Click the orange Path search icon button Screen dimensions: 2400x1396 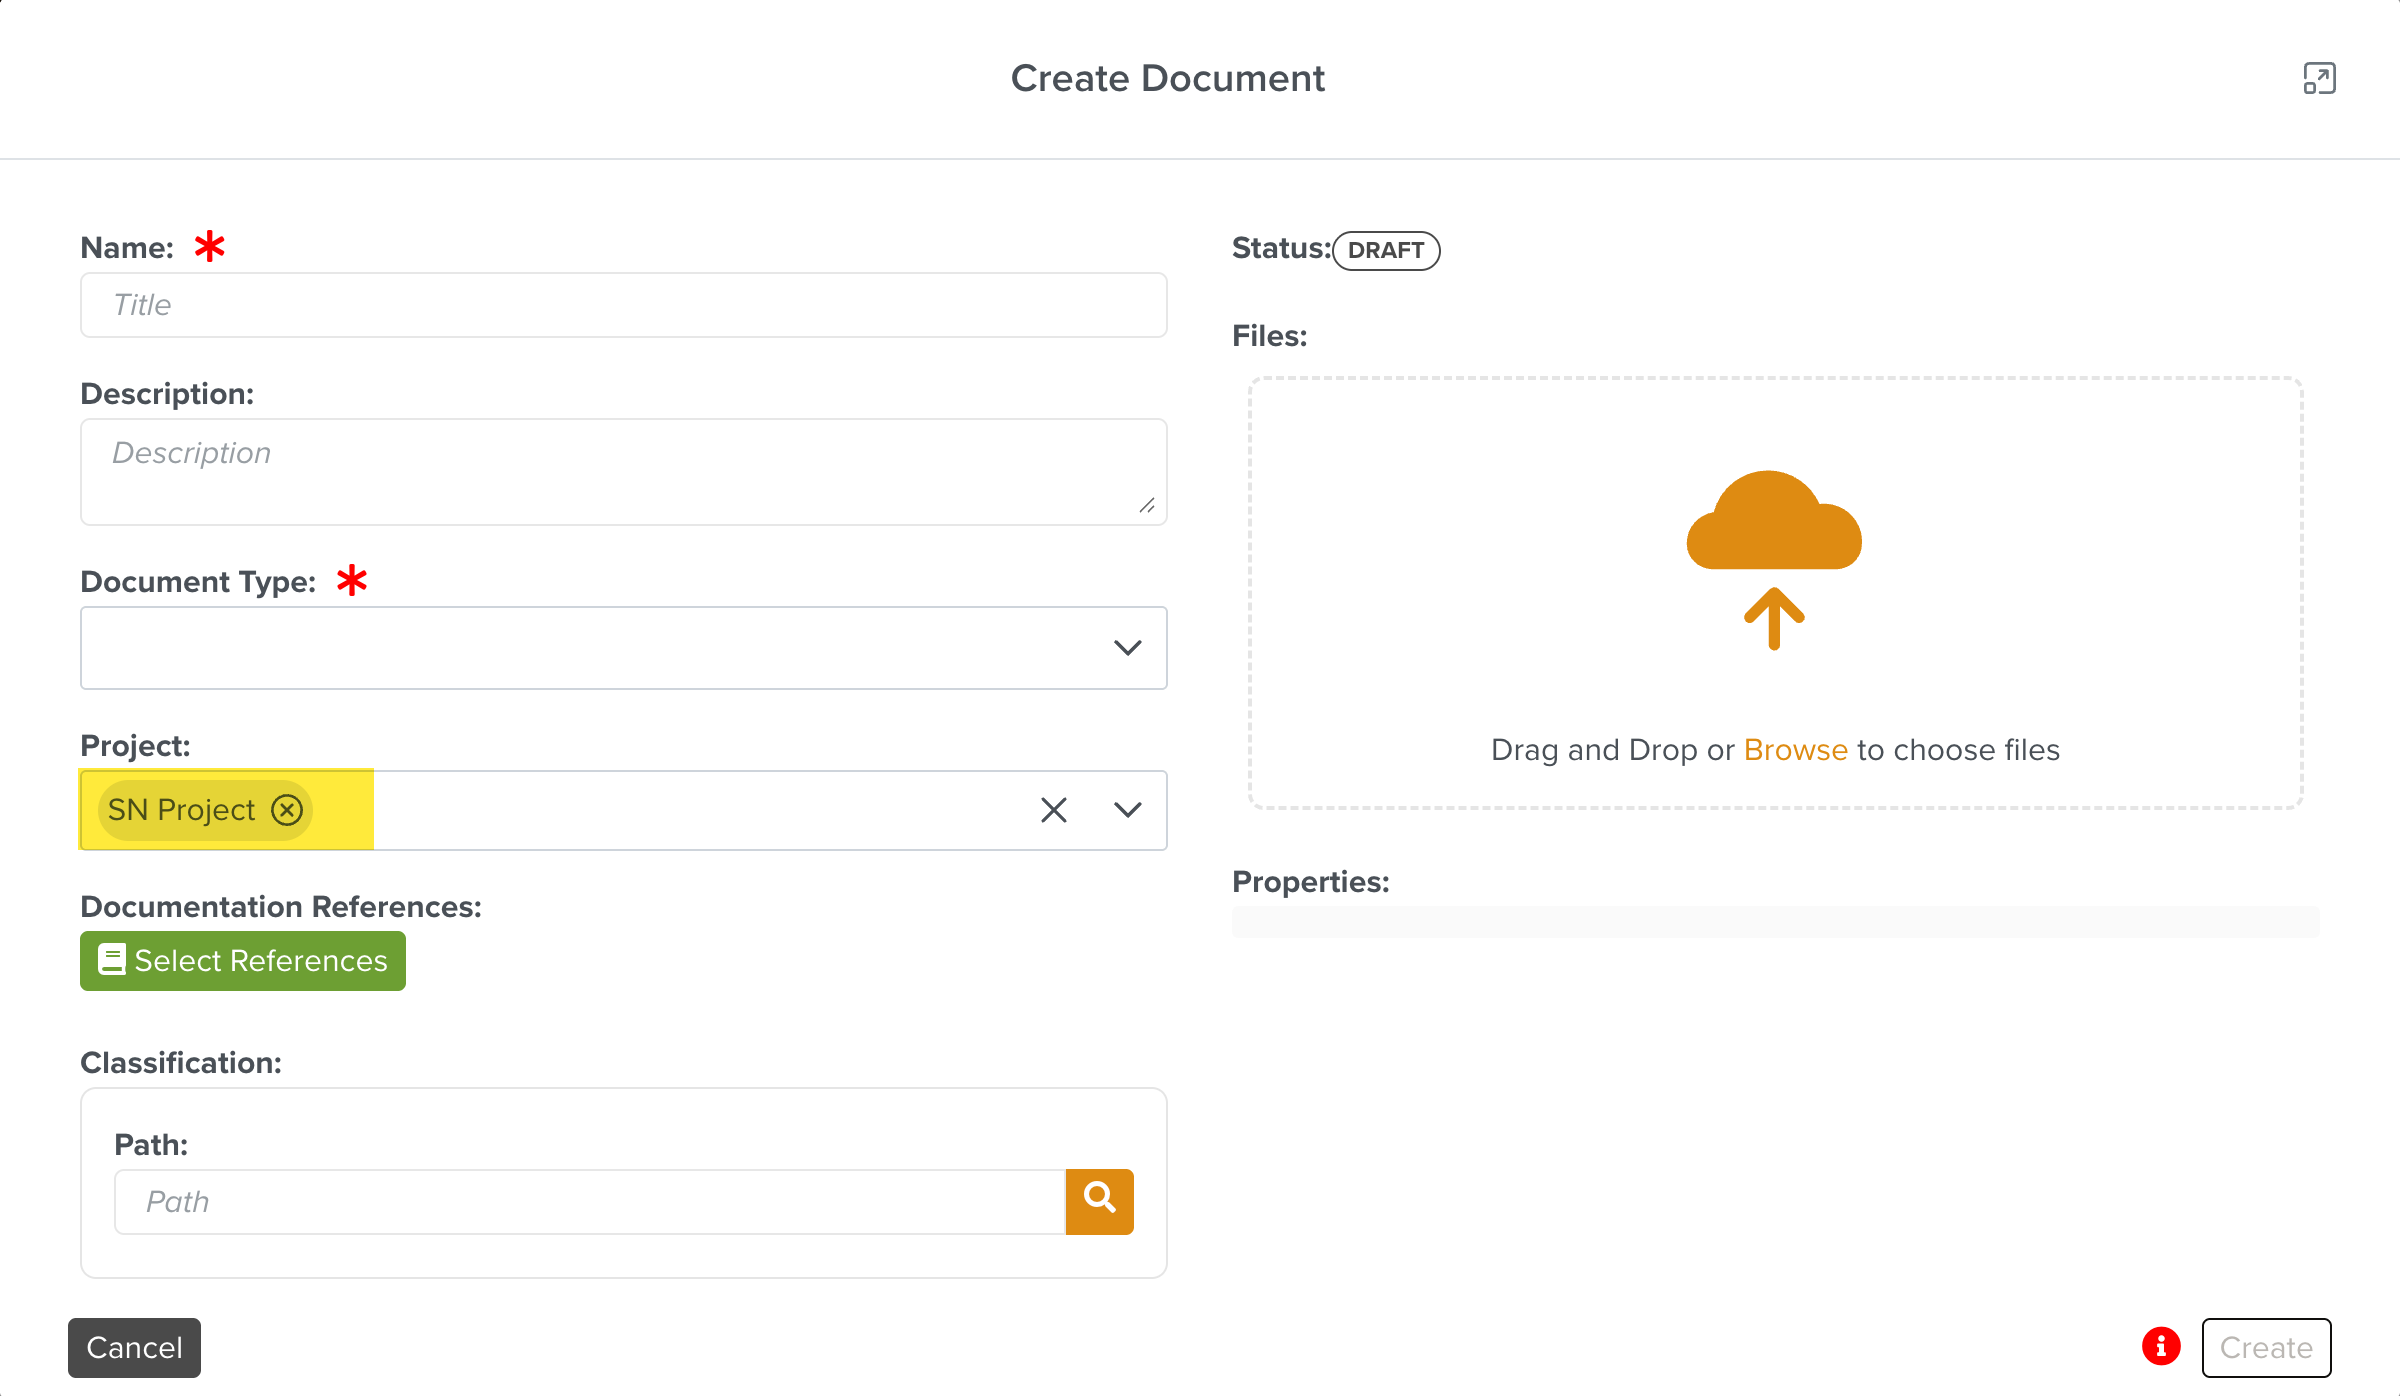click(x=1099, y=1201)
